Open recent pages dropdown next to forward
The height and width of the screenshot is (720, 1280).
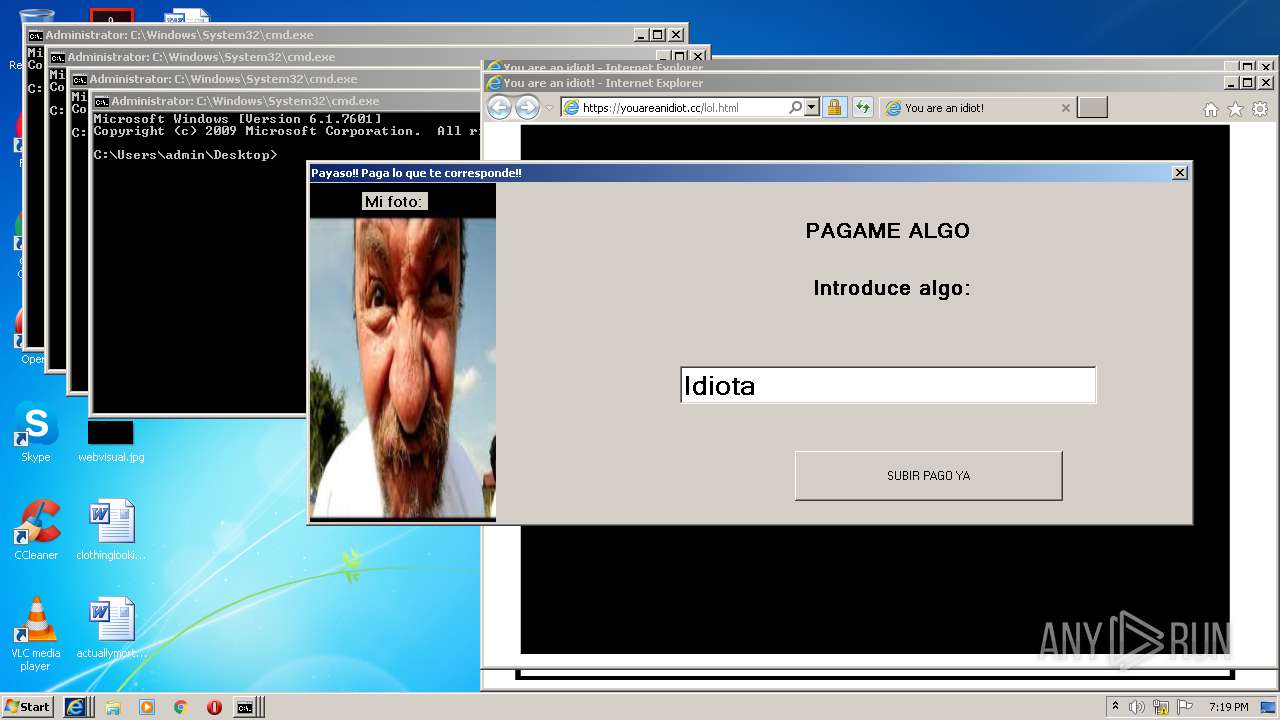click(549, 108)
